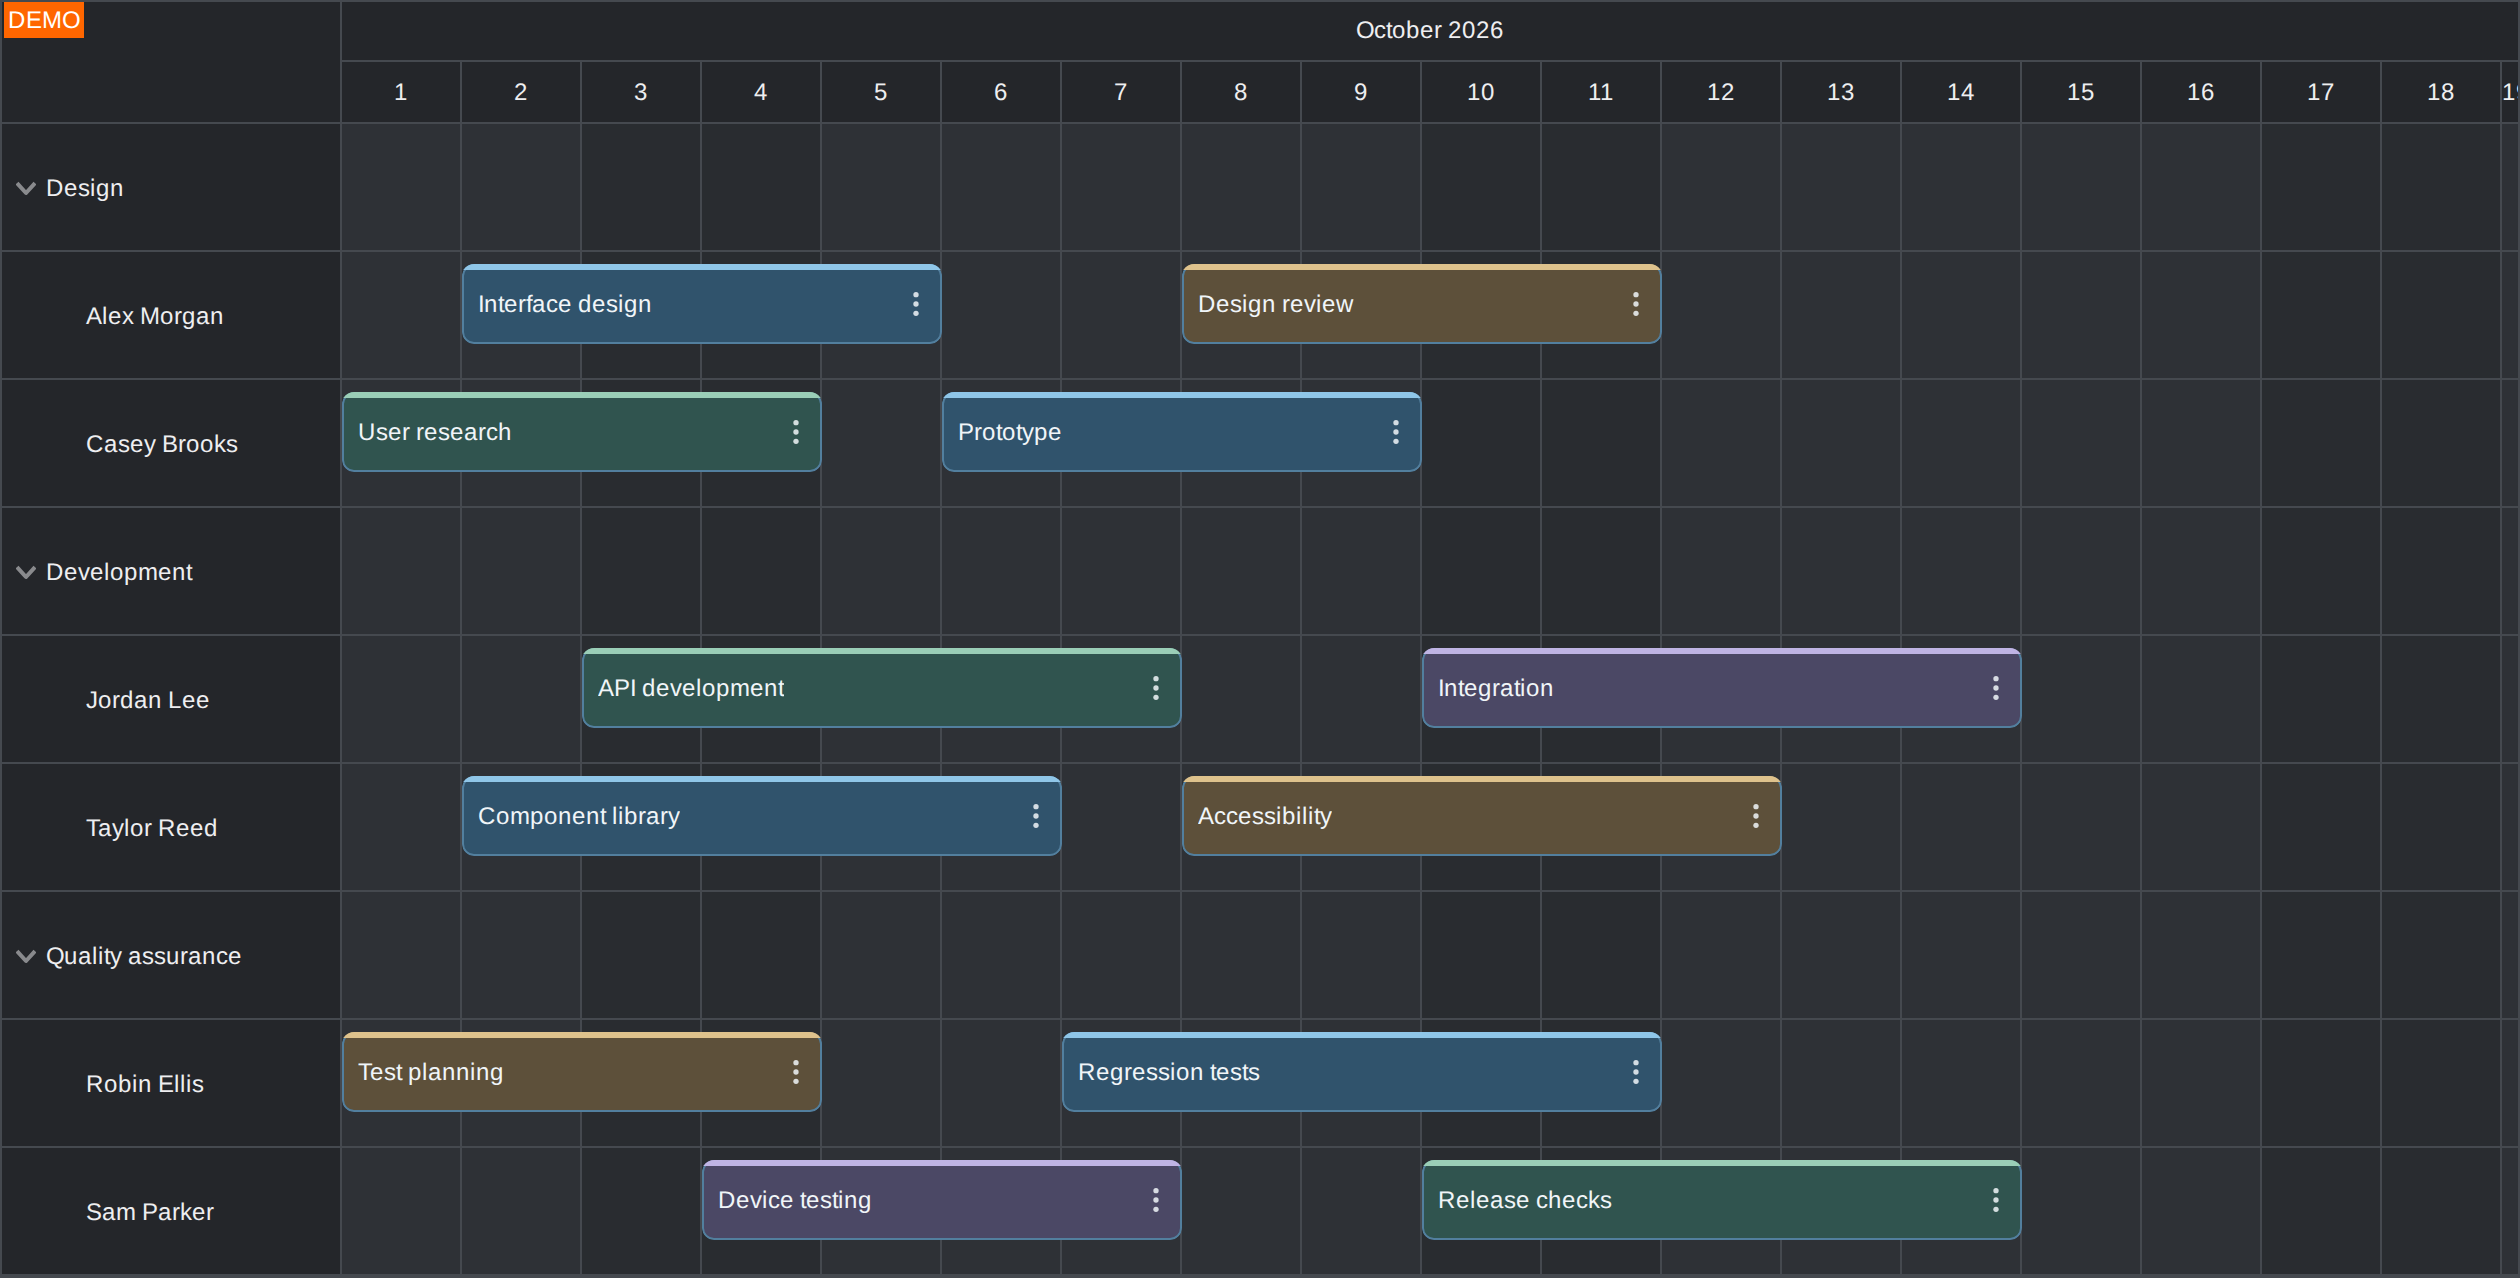Open the three-dot menu on Prototype

pos(1395,432)
